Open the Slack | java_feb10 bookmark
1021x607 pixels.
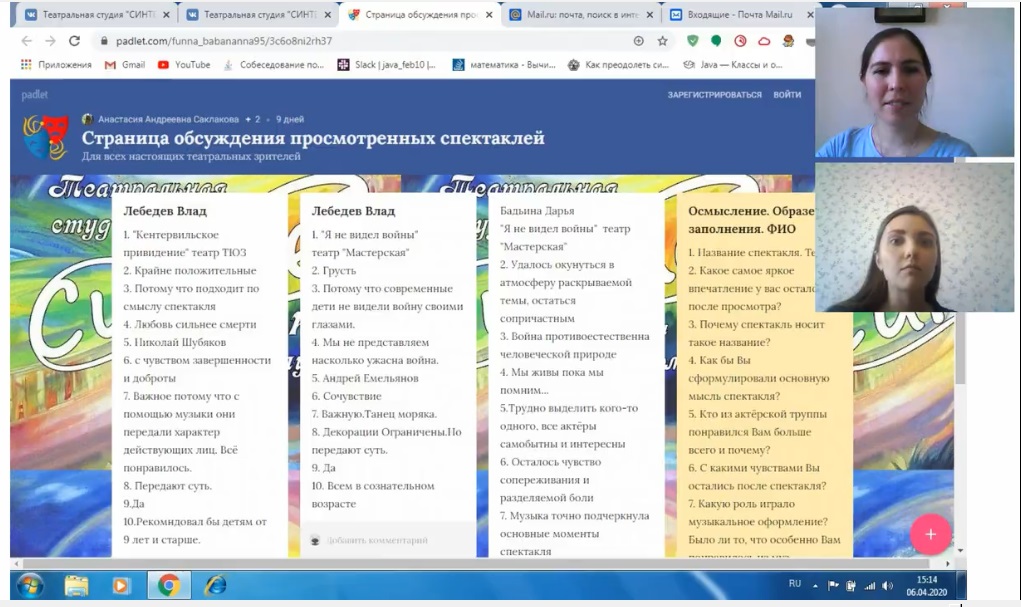pos(387,64)
